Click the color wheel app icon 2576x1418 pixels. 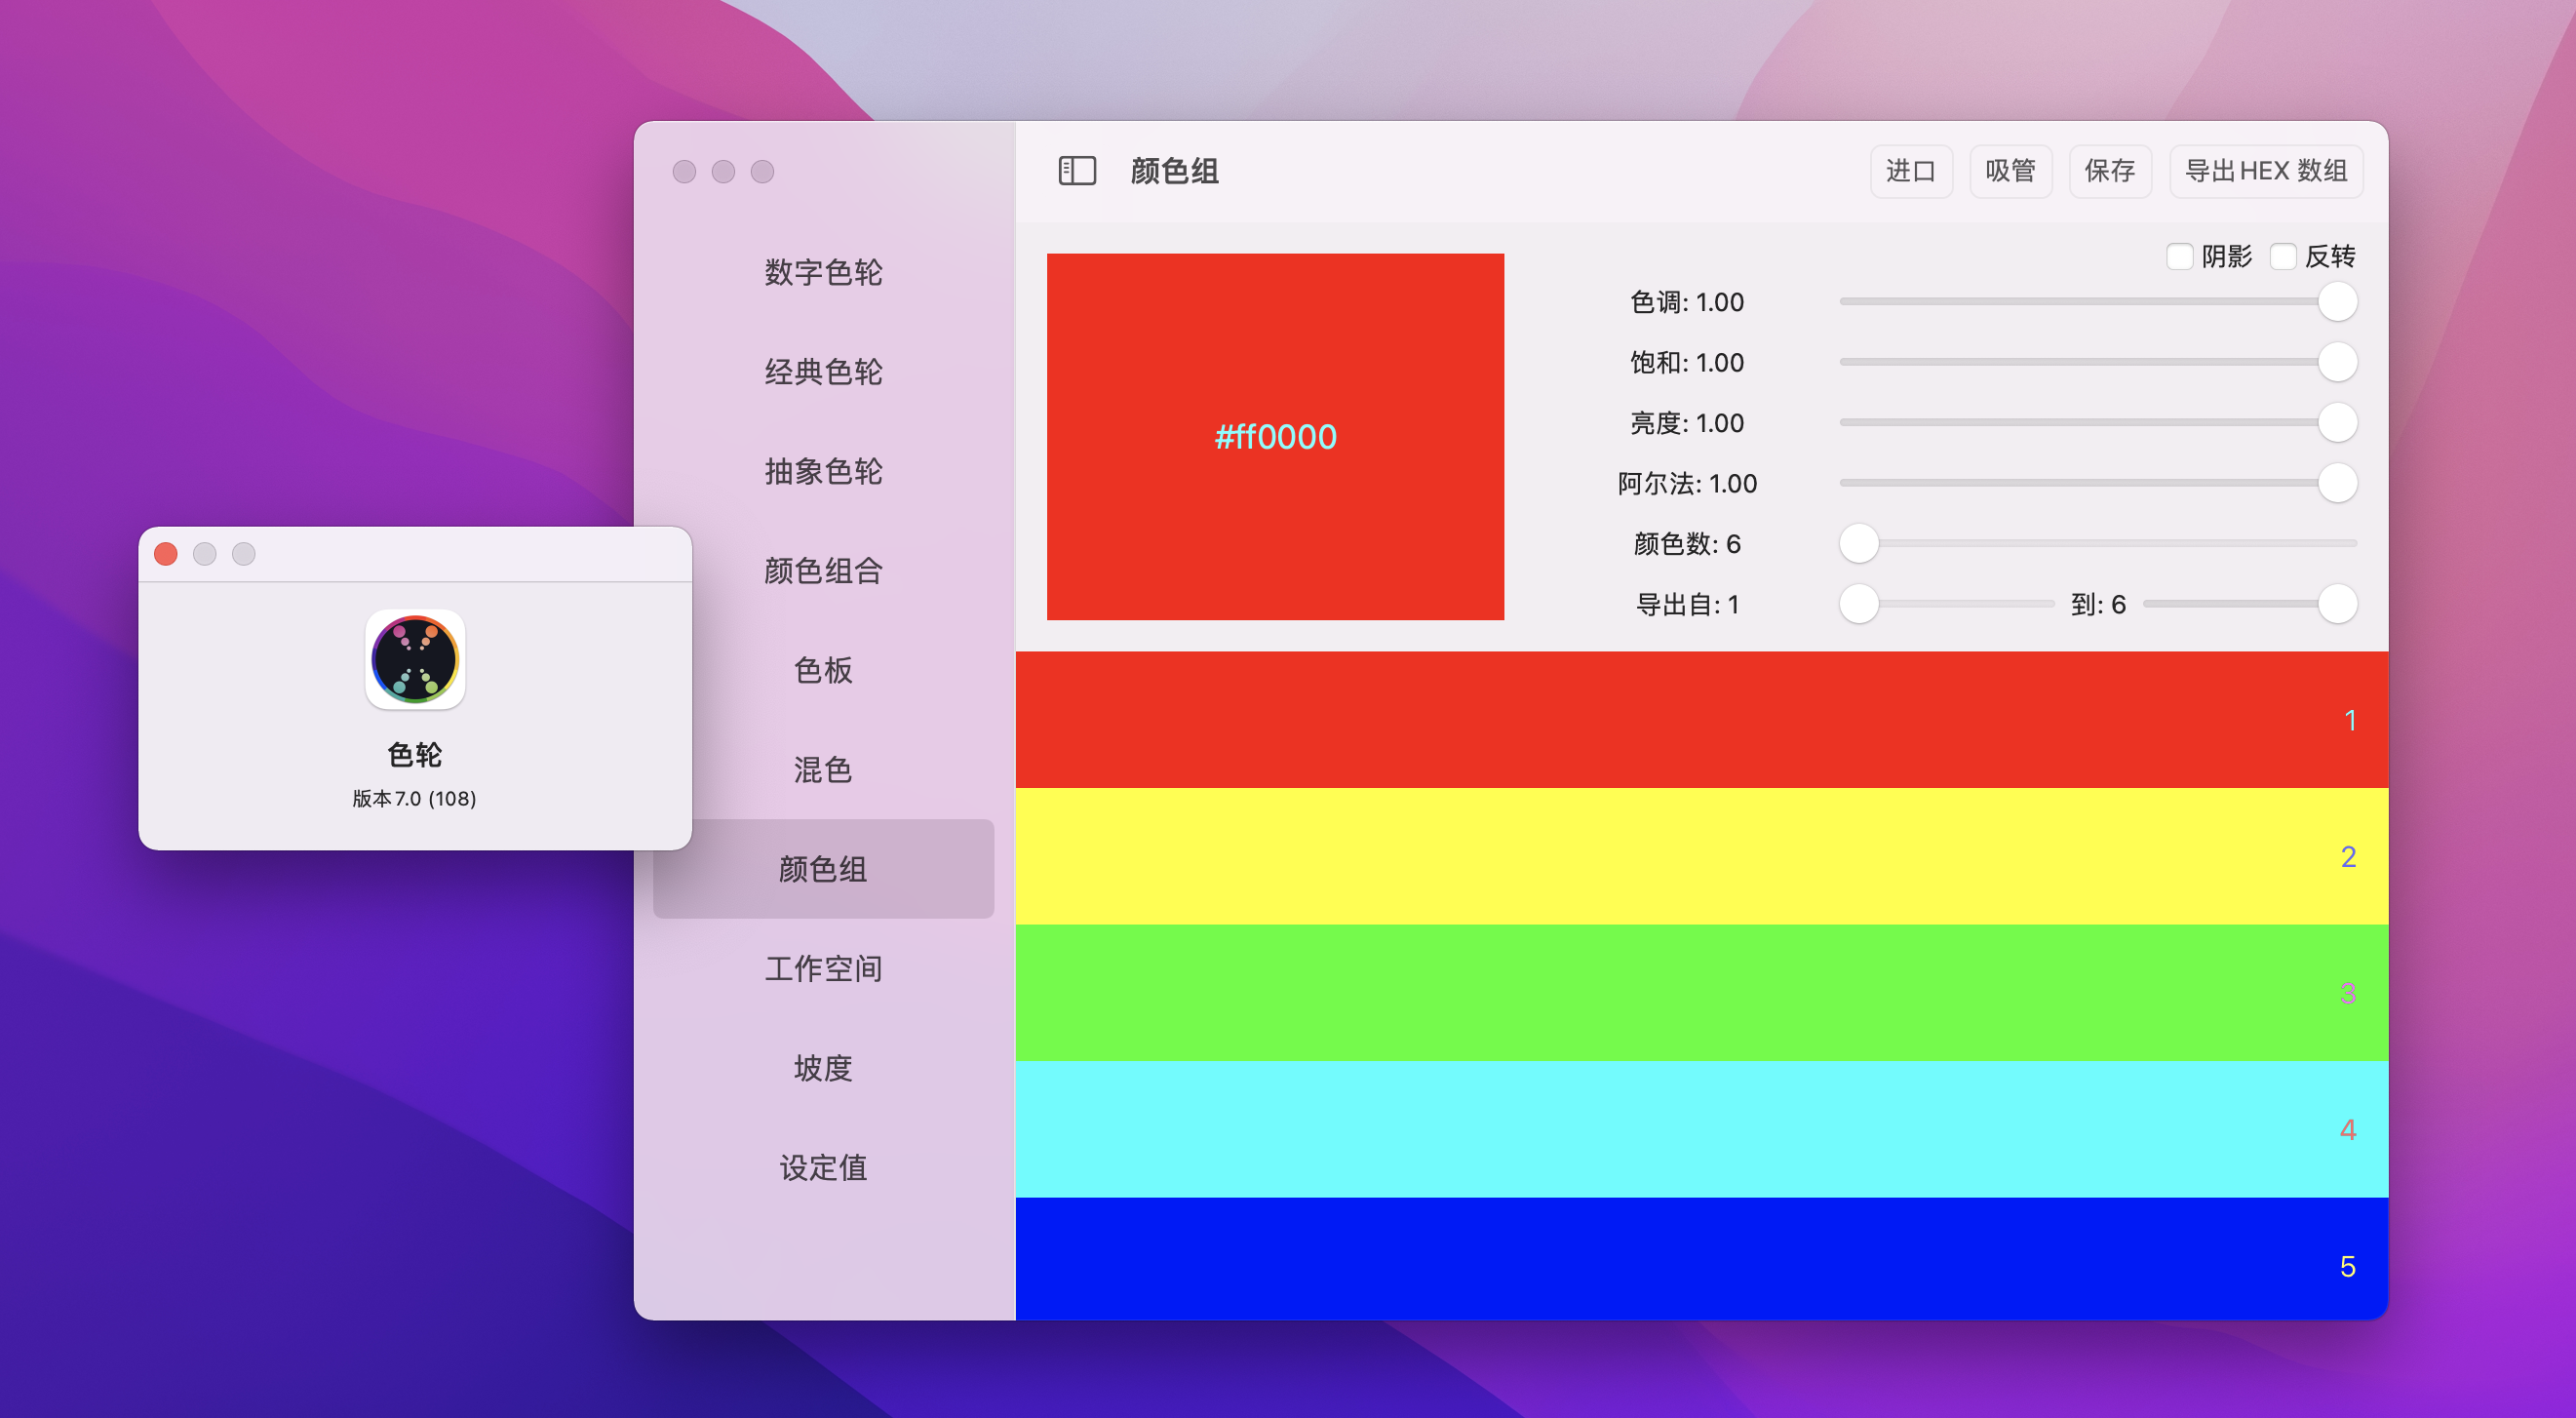pyautogui.click(x=415, y=660)
